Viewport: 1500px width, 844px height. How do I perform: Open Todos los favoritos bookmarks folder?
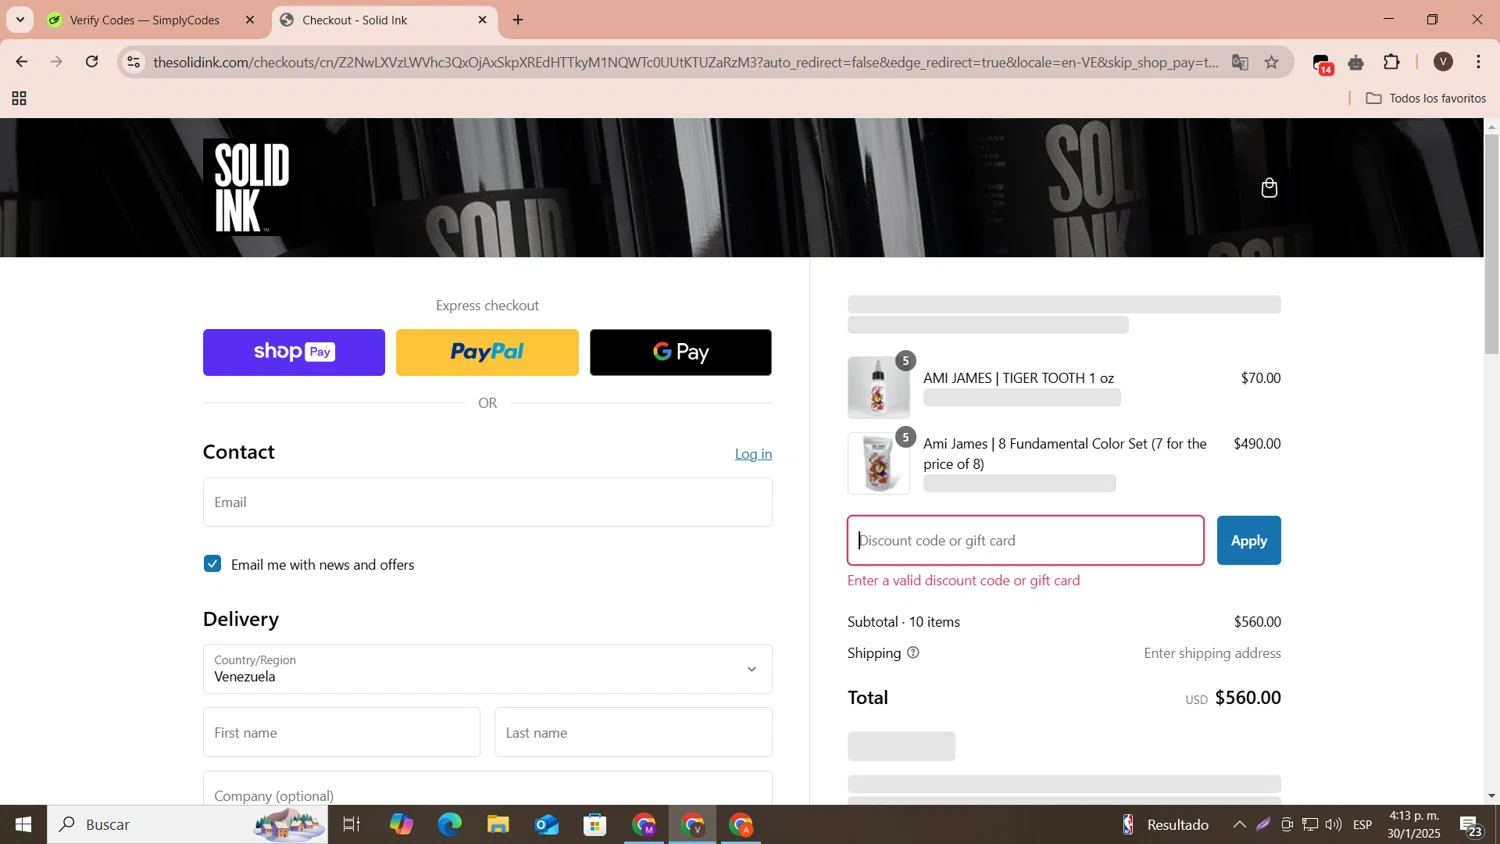[x=1426, y=98]
